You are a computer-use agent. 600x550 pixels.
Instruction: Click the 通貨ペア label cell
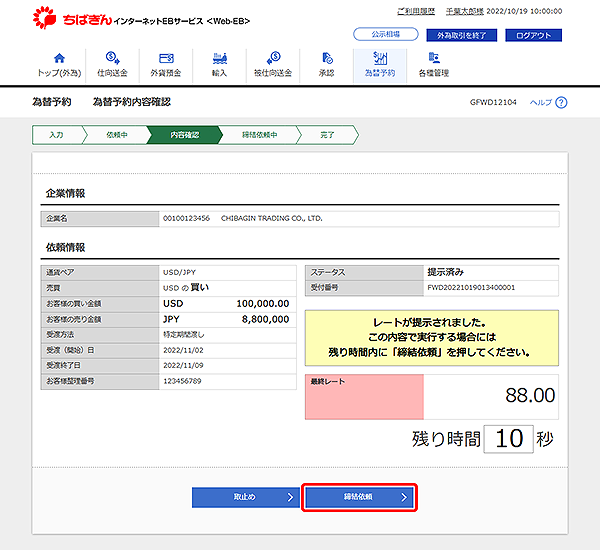tap(100, 273)
